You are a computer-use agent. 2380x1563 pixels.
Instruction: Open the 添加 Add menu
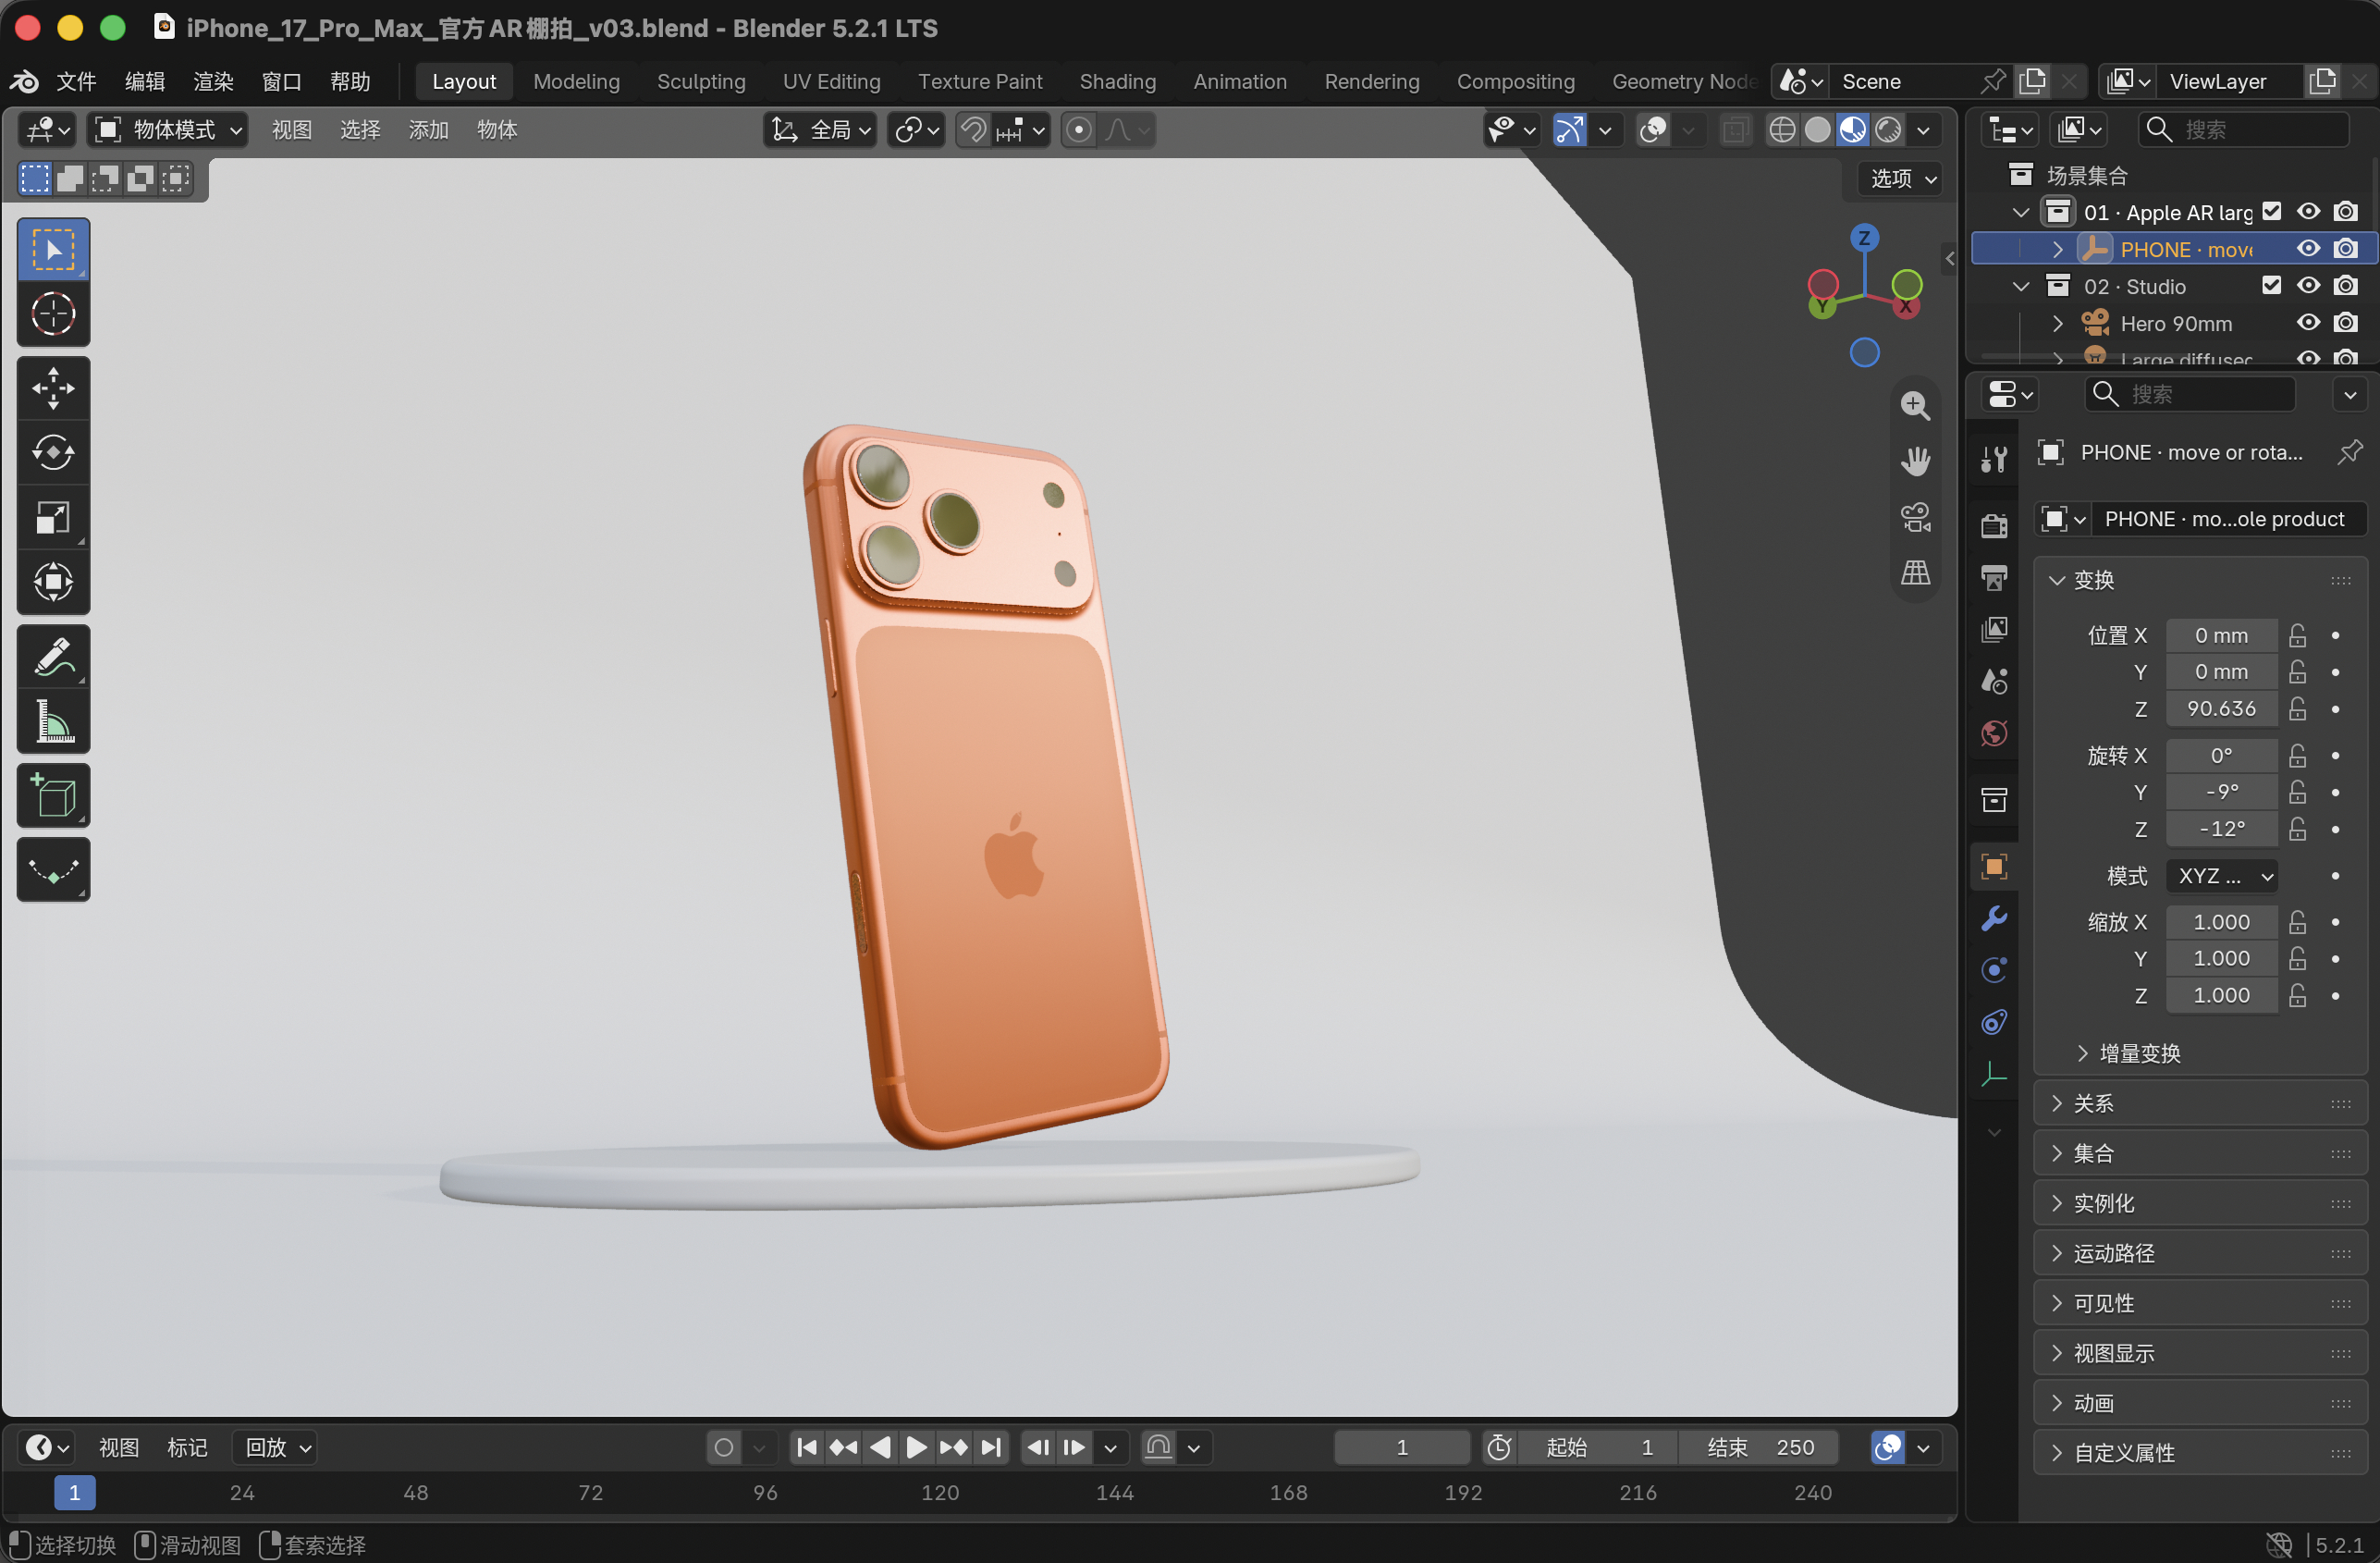tap(428, 130)
